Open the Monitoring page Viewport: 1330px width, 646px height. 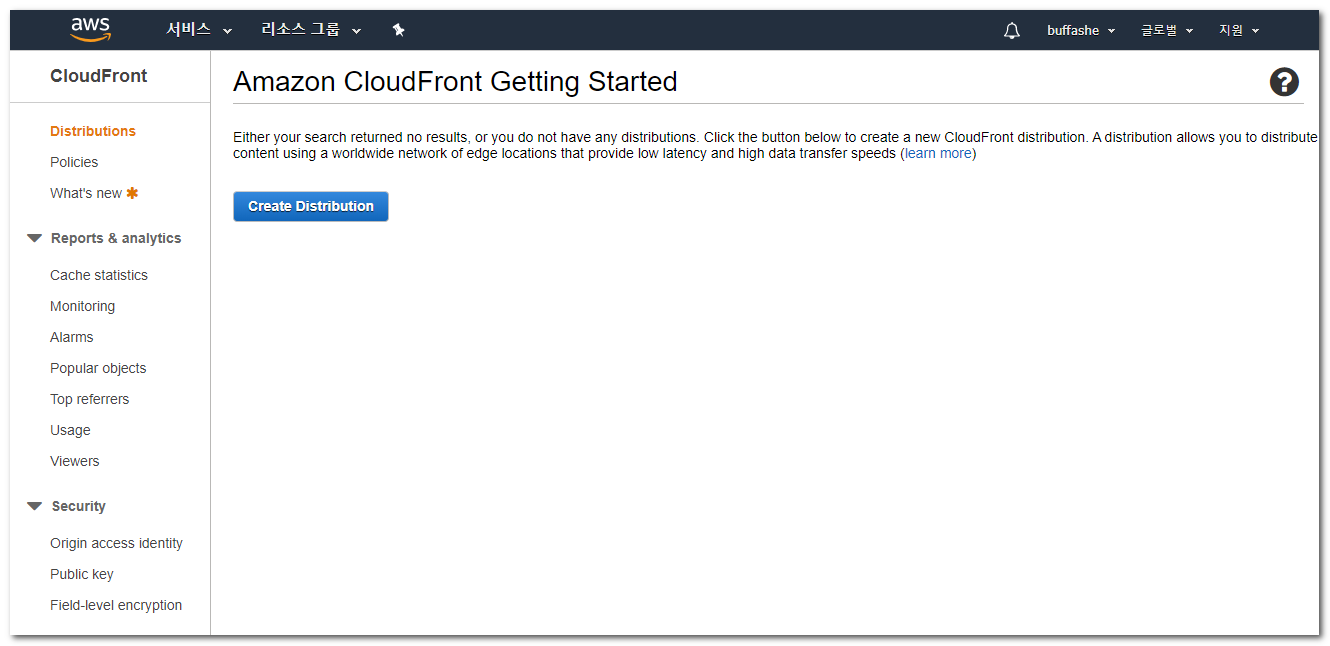tap(82, 306)
